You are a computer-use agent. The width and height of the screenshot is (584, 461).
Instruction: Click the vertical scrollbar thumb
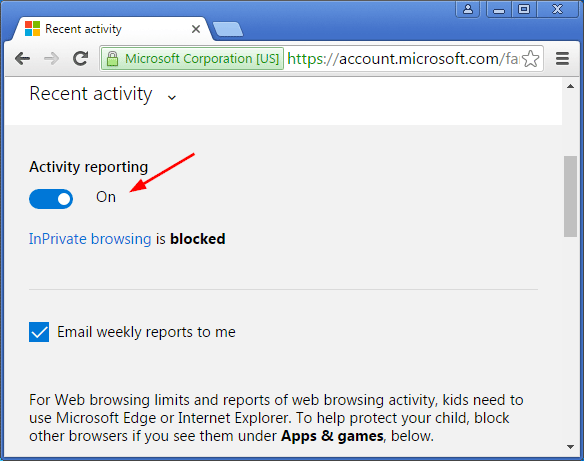point(570,196)
